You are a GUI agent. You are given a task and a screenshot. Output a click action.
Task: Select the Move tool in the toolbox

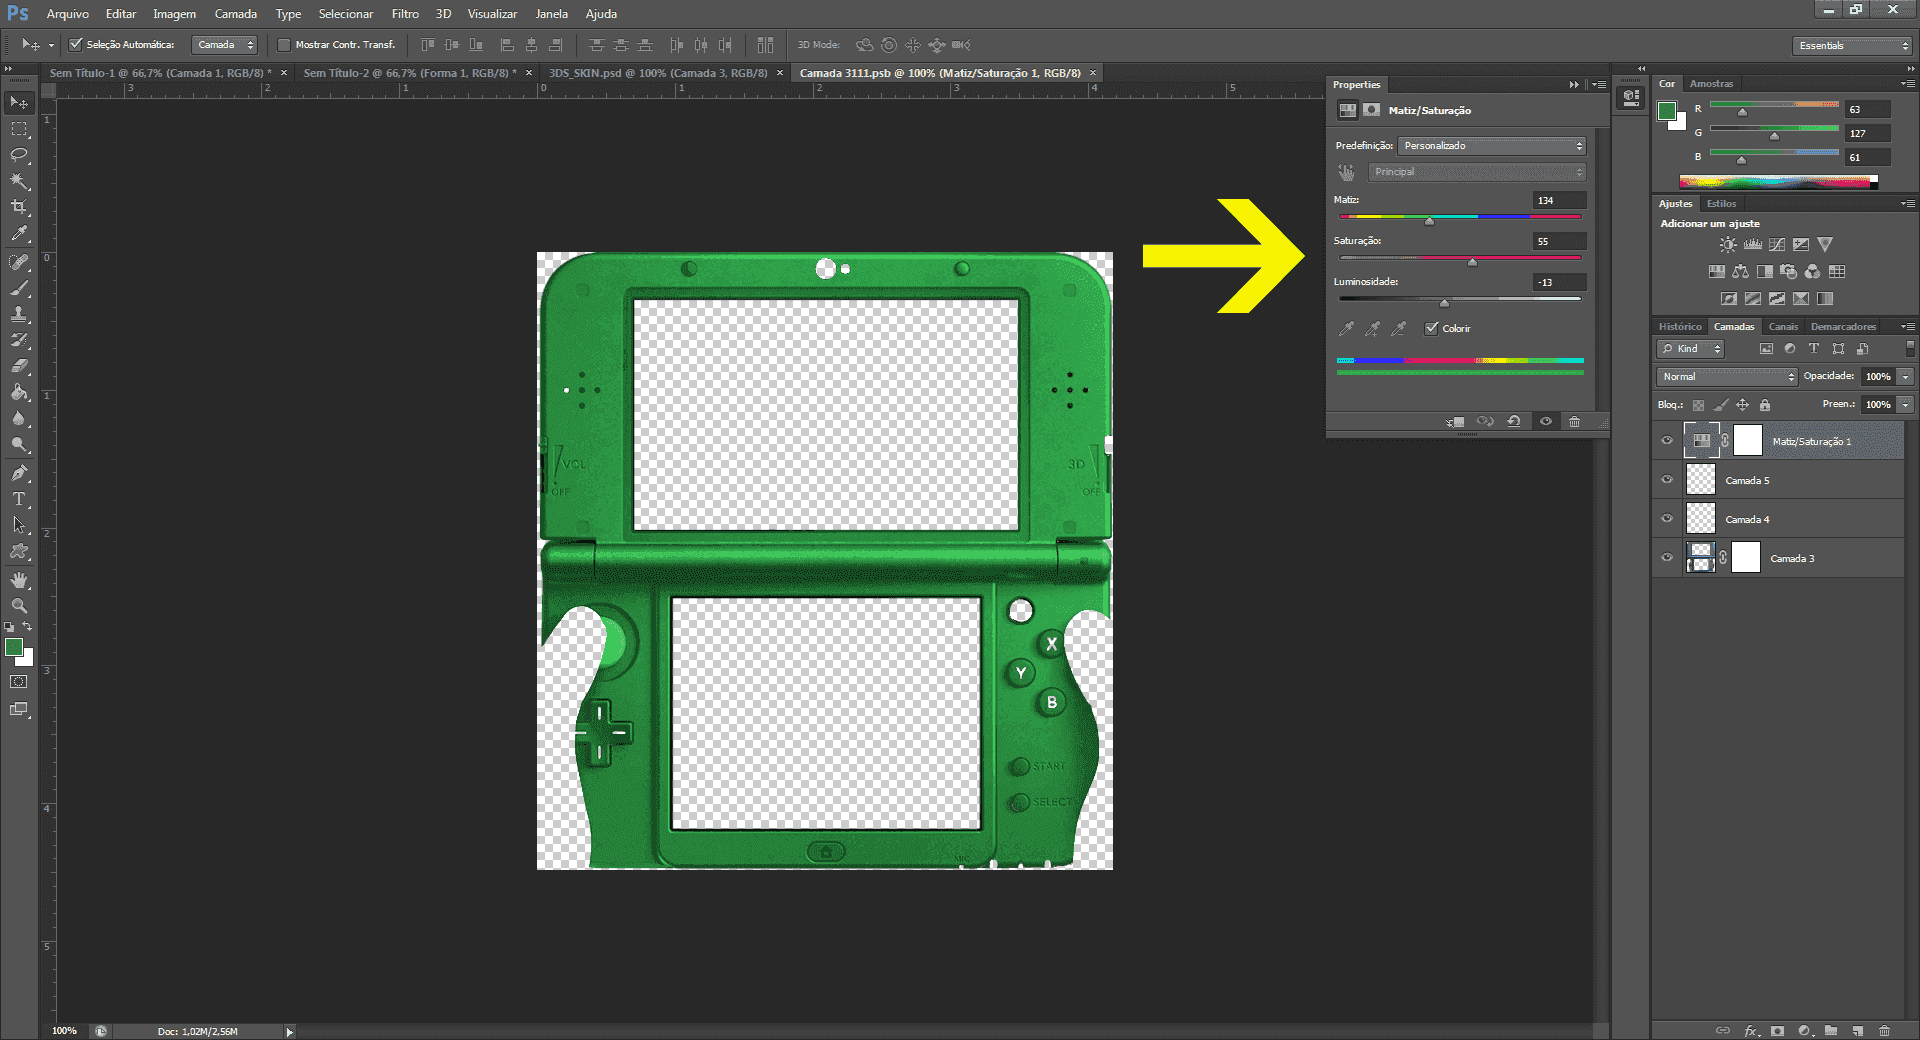tap(19, 103)
